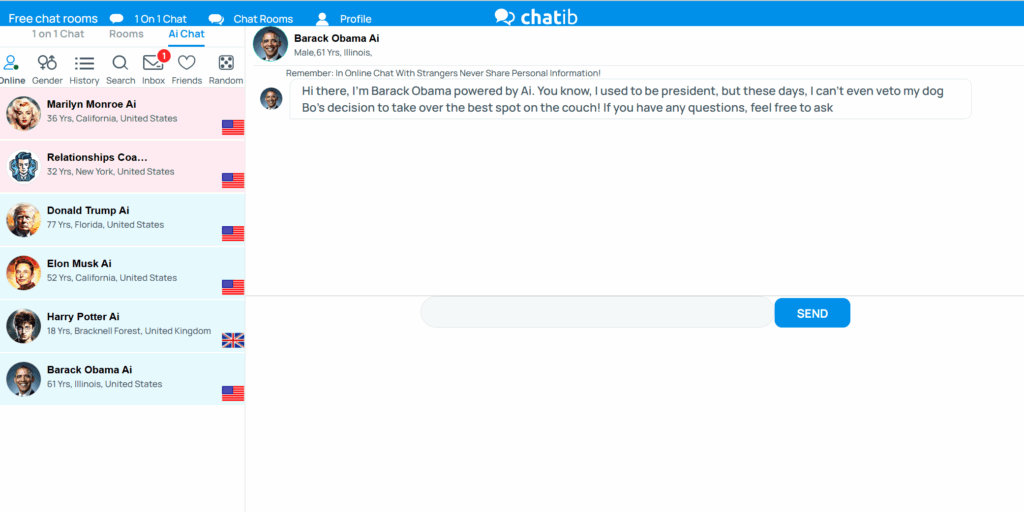Open Chat Rooms in the top navigation
The width and height of the screenshot is (1024, 512).
[251, 19]
